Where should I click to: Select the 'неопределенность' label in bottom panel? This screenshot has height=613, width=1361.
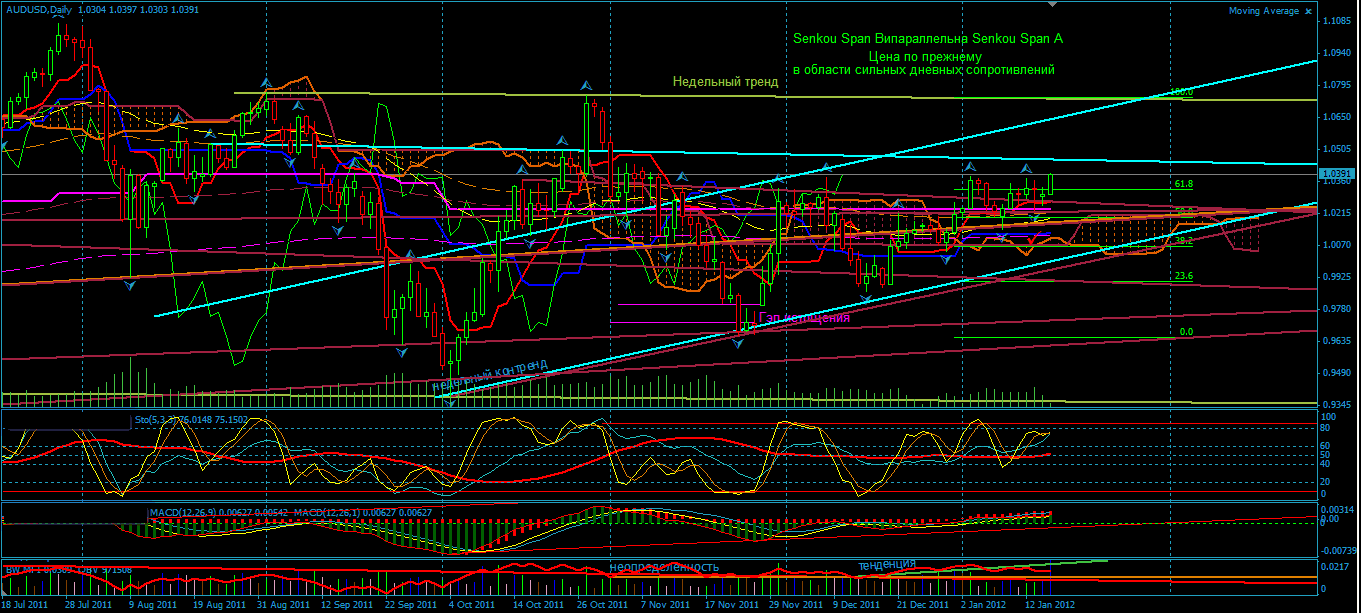click(x=664, y=567)
